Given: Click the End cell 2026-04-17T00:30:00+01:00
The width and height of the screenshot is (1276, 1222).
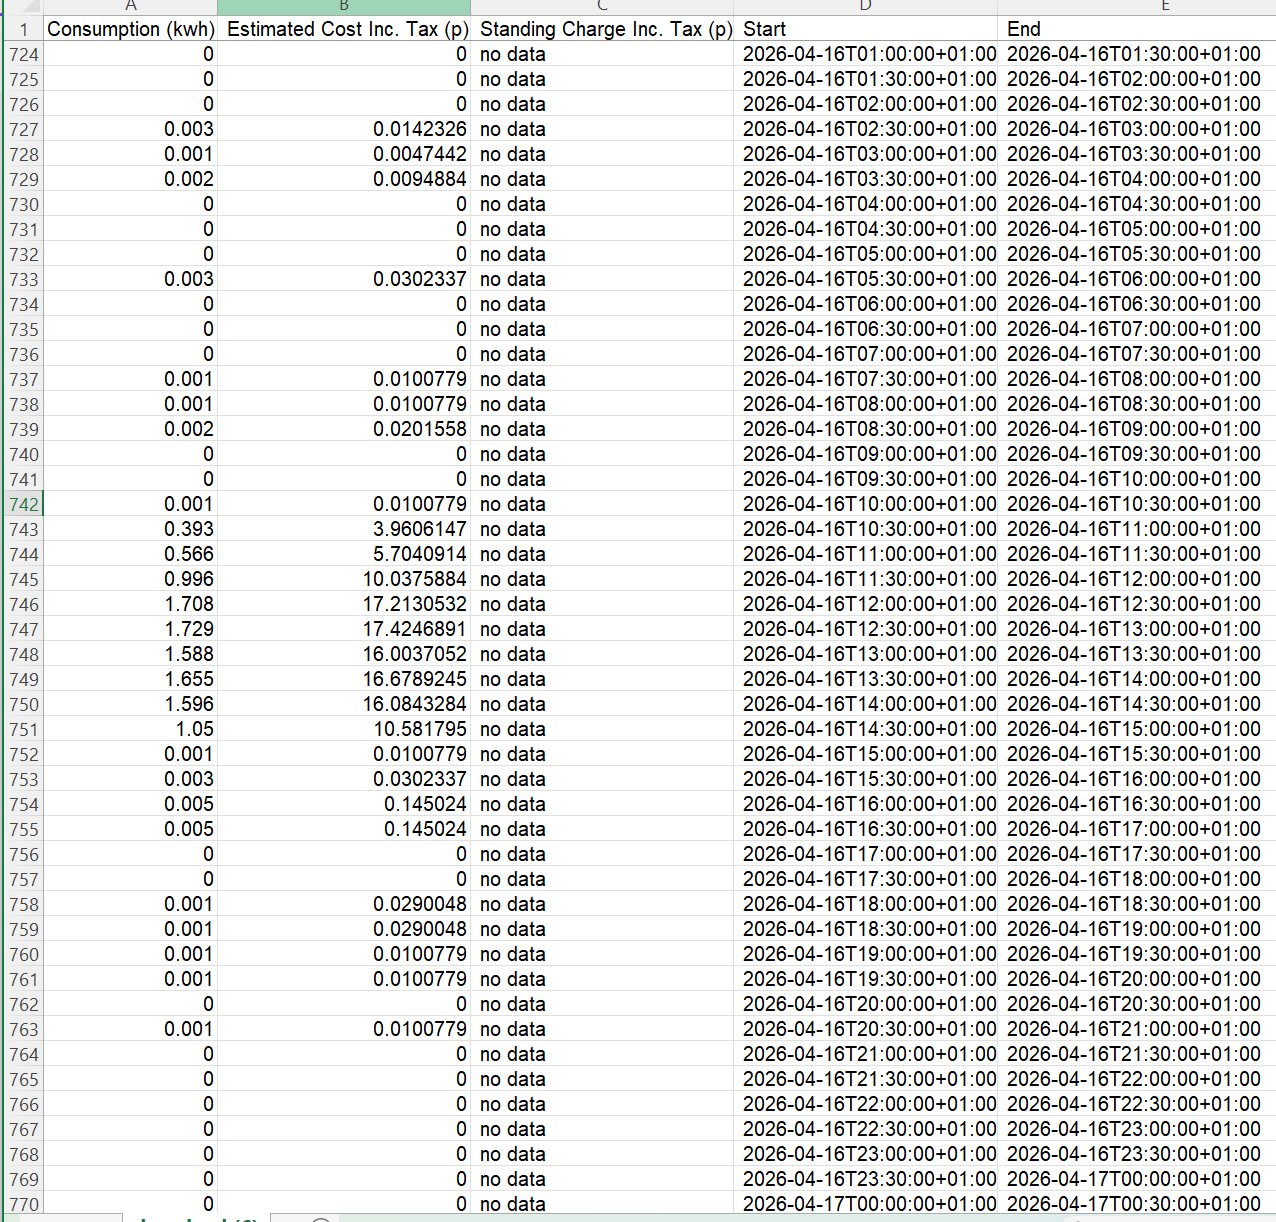Looking at the screenshot, I should [1137, 1204].
